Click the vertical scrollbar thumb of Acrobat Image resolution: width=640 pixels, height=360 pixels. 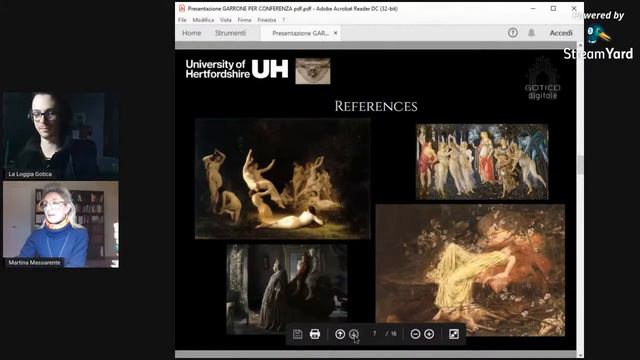coord(580,164)
